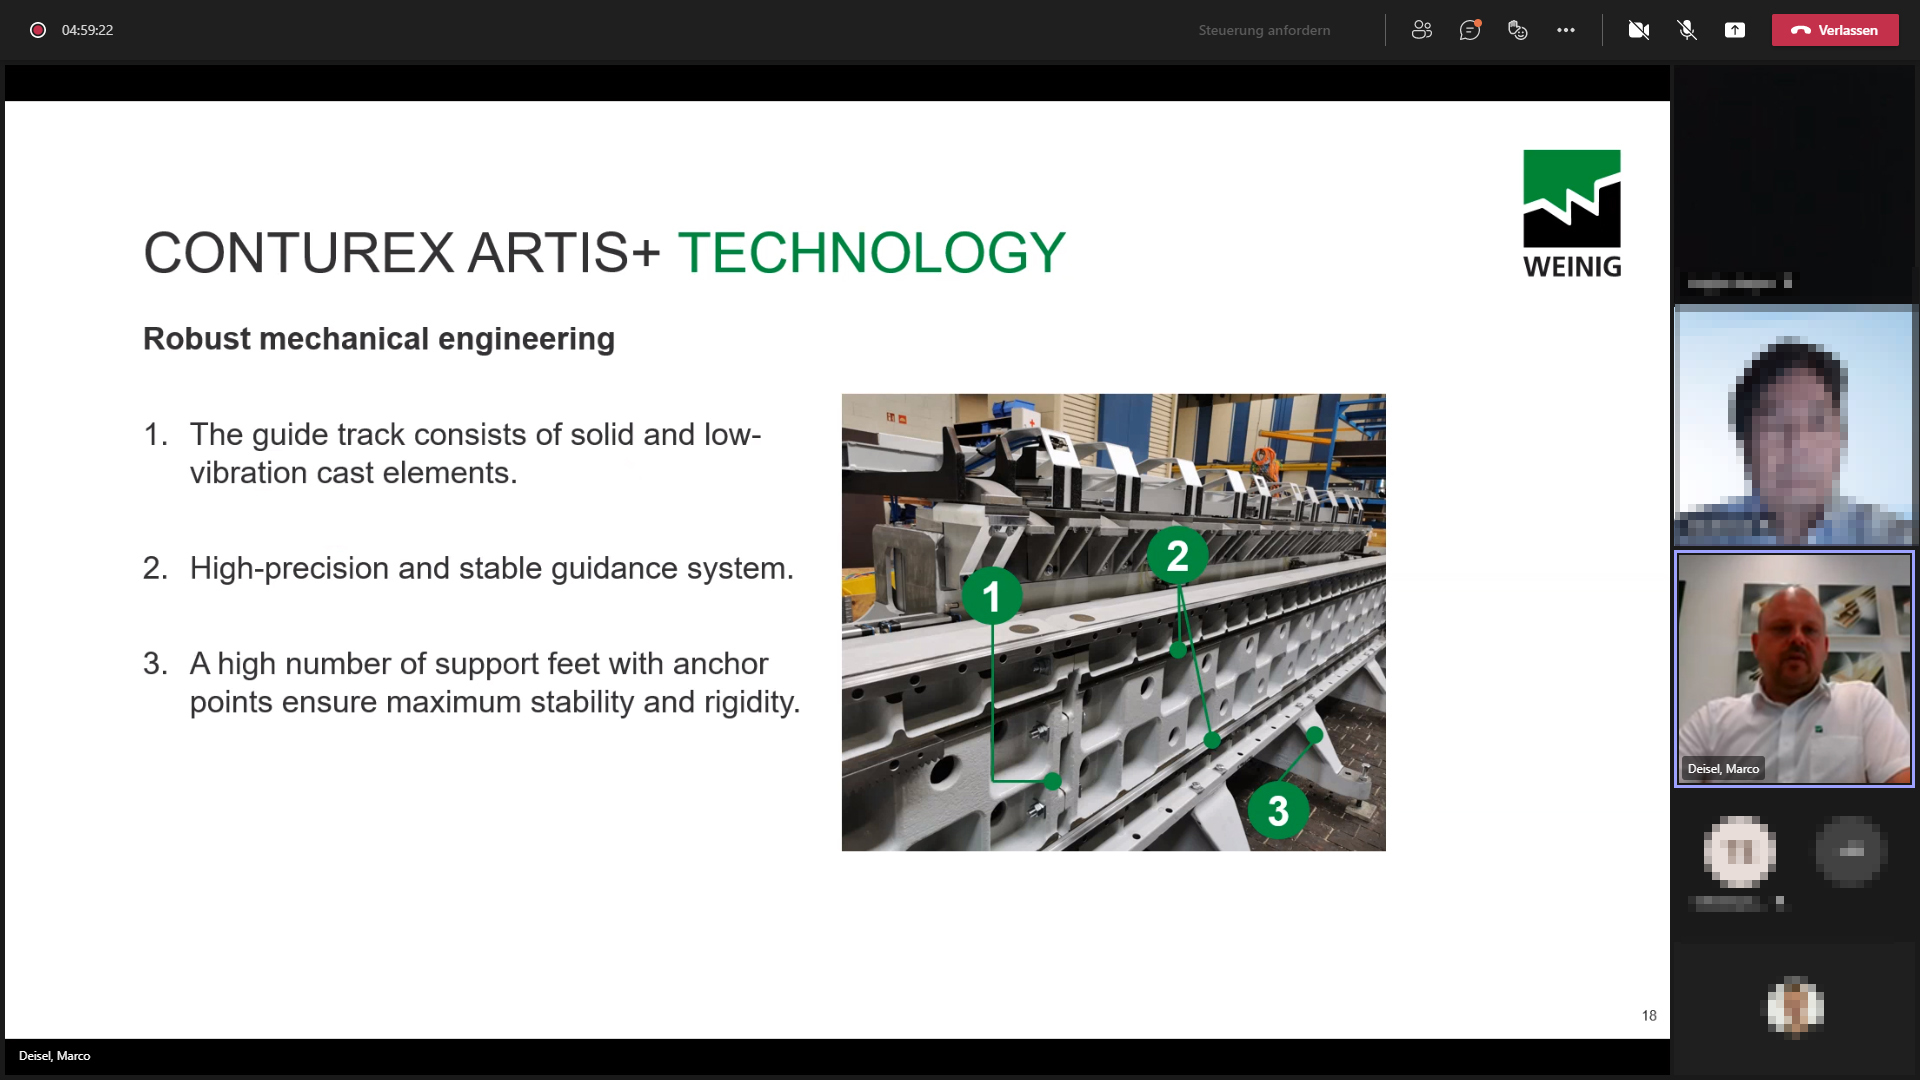Click the dark gray participant avatar circle

pyautogui.click(x=1850, y=852)
